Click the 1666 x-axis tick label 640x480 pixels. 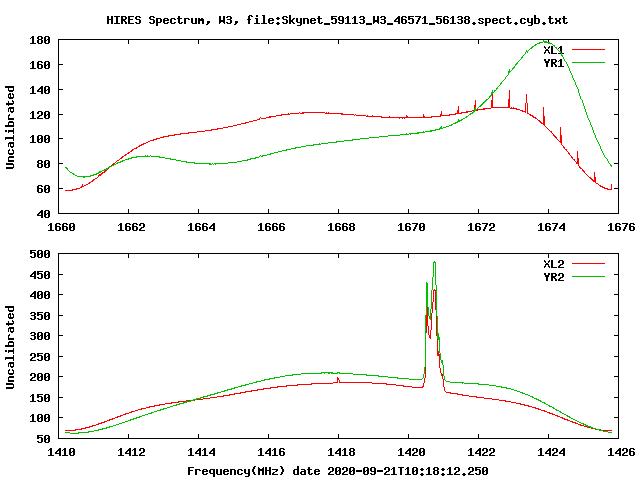coord(271,227)
